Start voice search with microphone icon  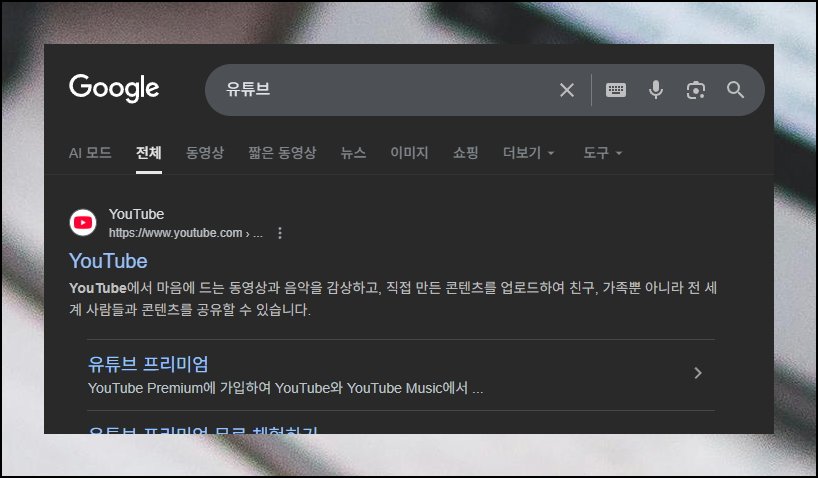click(x=656, y=90)
